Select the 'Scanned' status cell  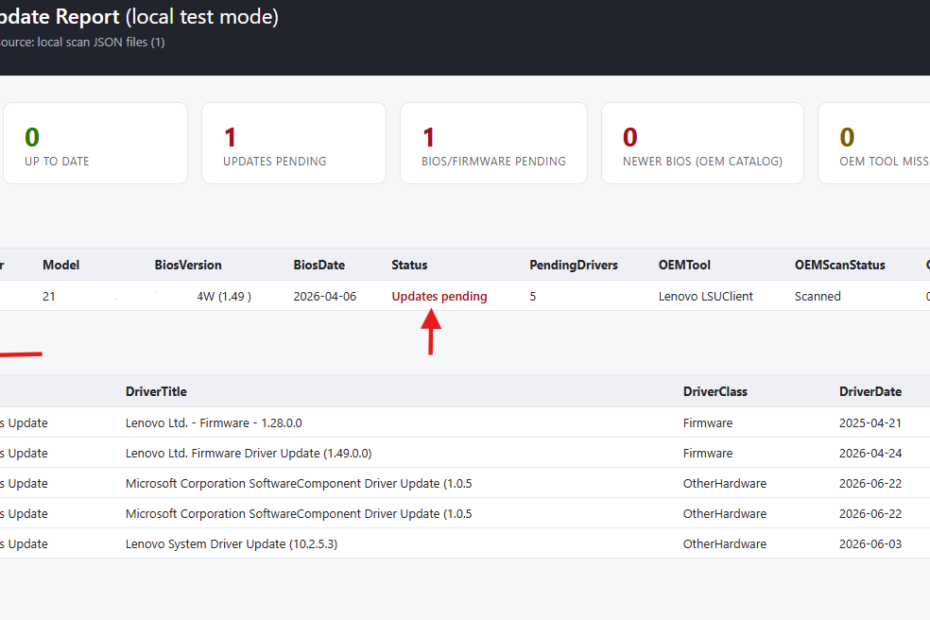tap(818, 296)
